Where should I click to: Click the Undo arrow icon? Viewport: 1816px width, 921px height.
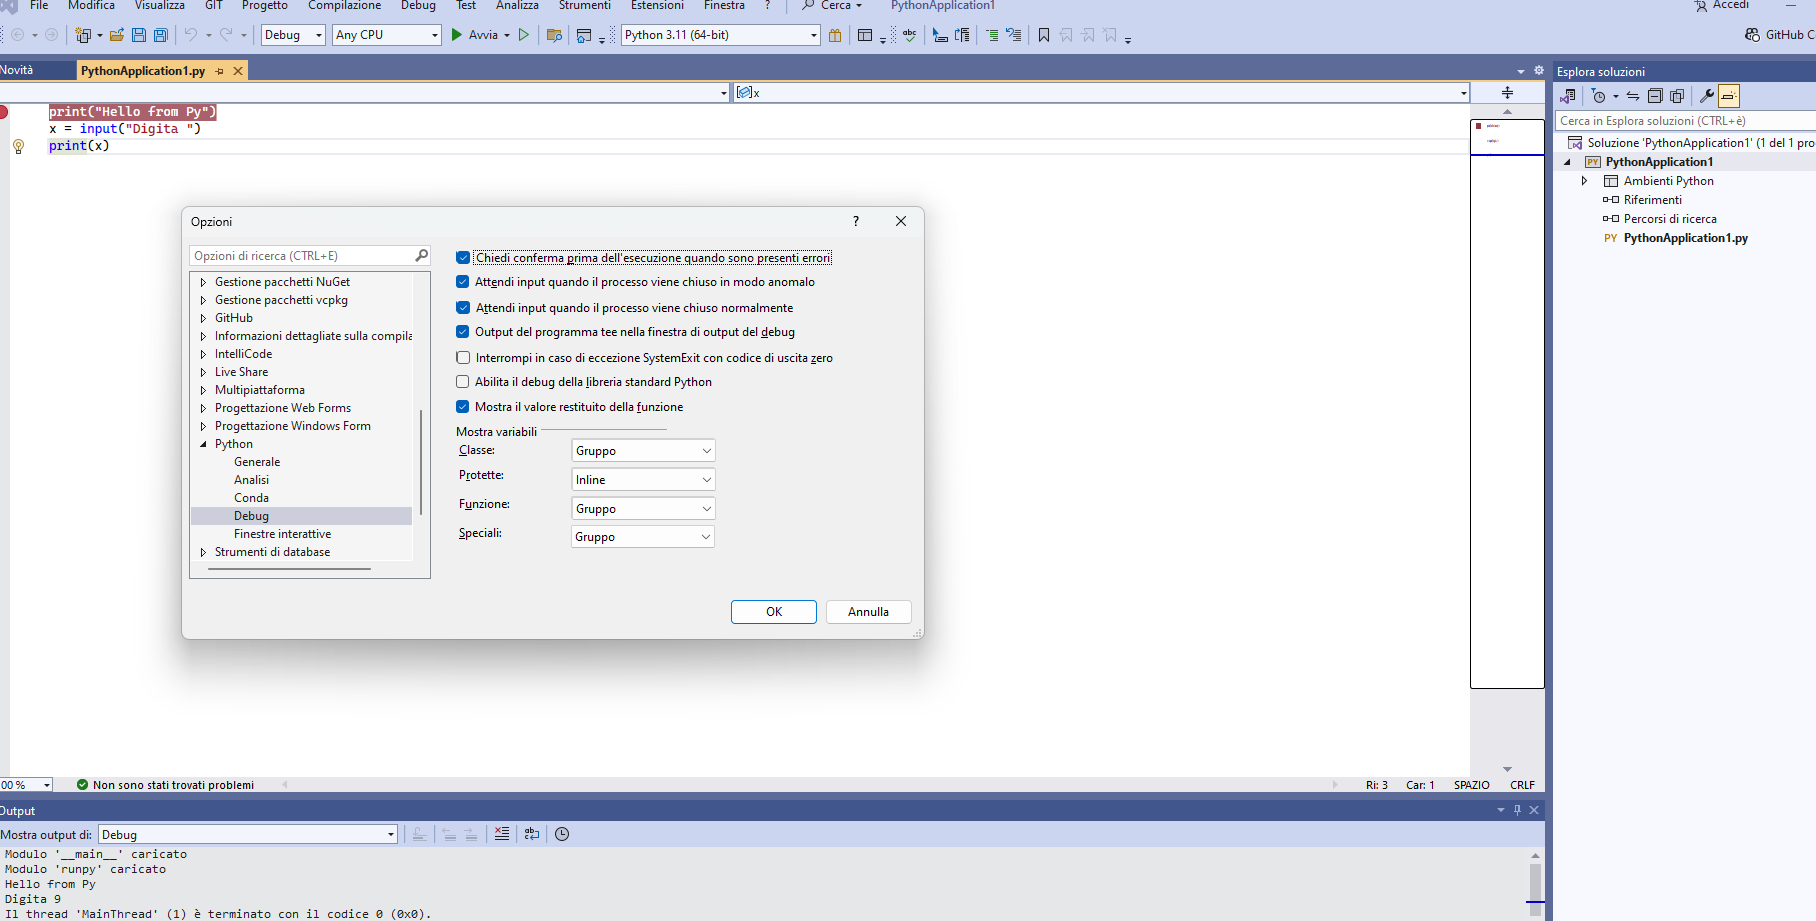190,34
